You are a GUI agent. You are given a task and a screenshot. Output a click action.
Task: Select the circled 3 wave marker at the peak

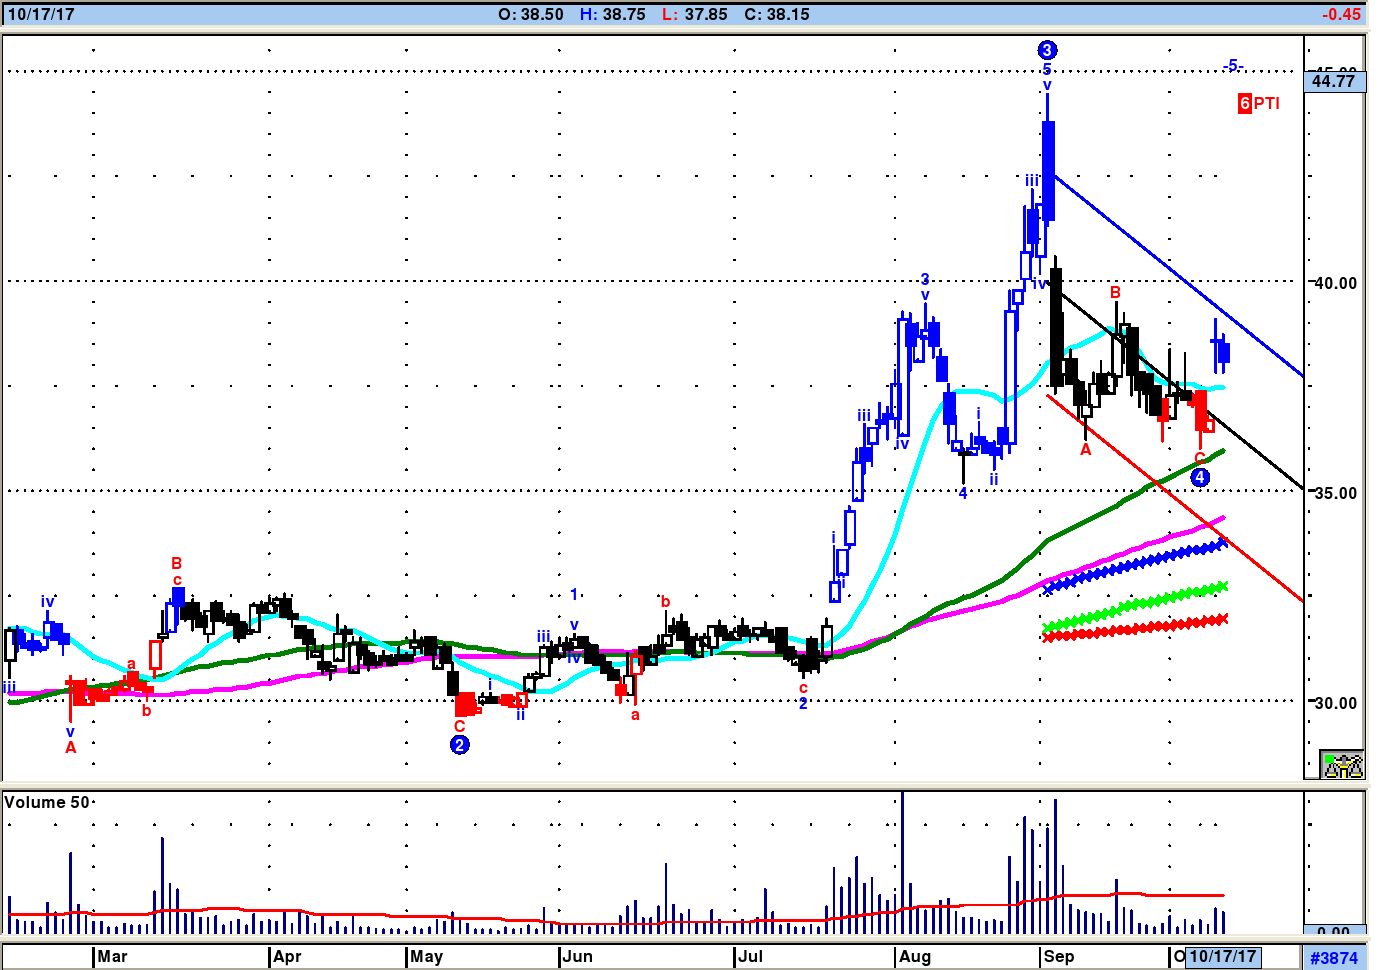(x=1047, y=50)
